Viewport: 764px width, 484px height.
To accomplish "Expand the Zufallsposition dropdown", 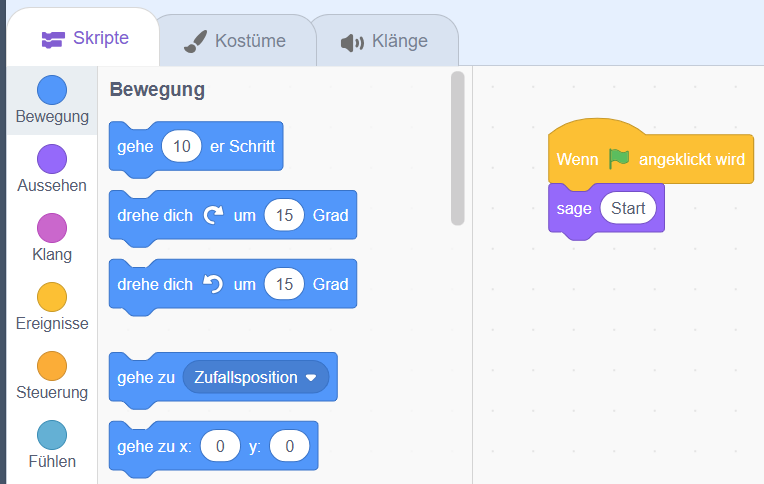I will 310,378.
